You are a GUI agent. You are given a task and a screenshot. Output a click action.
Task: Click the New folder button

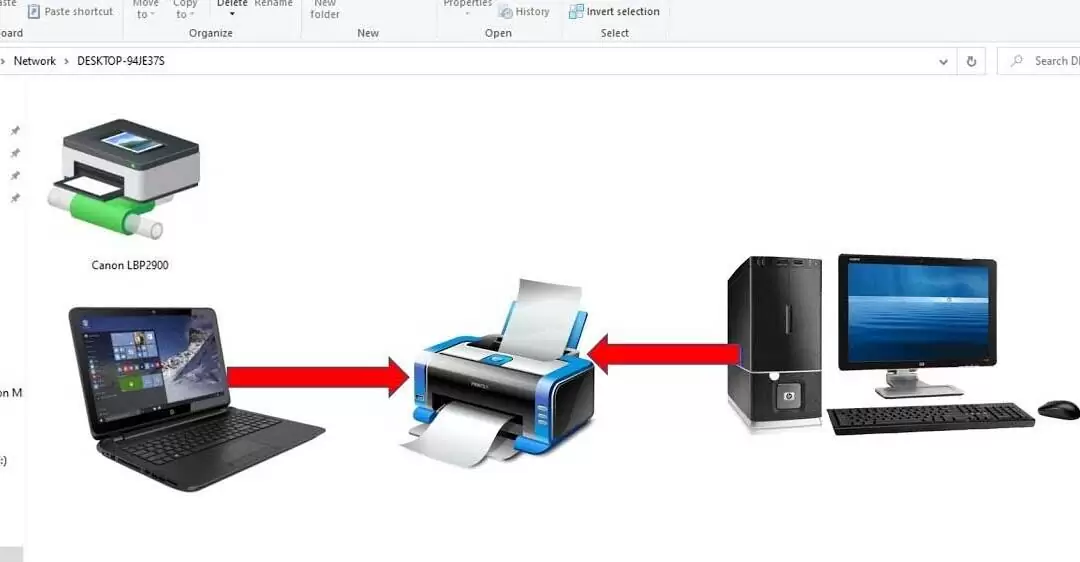(x=325, y=9)
